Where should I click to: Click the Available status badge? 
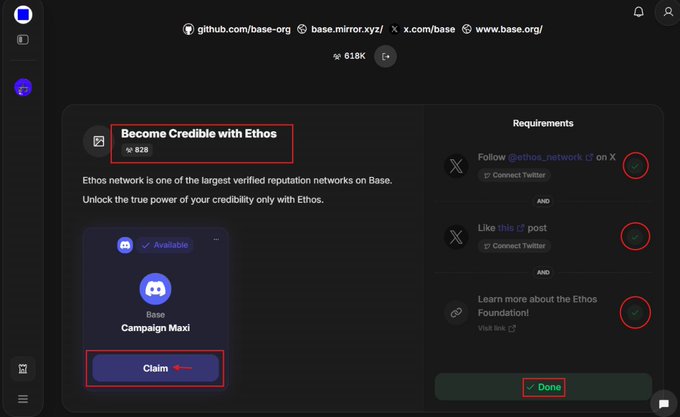point(165,245)
